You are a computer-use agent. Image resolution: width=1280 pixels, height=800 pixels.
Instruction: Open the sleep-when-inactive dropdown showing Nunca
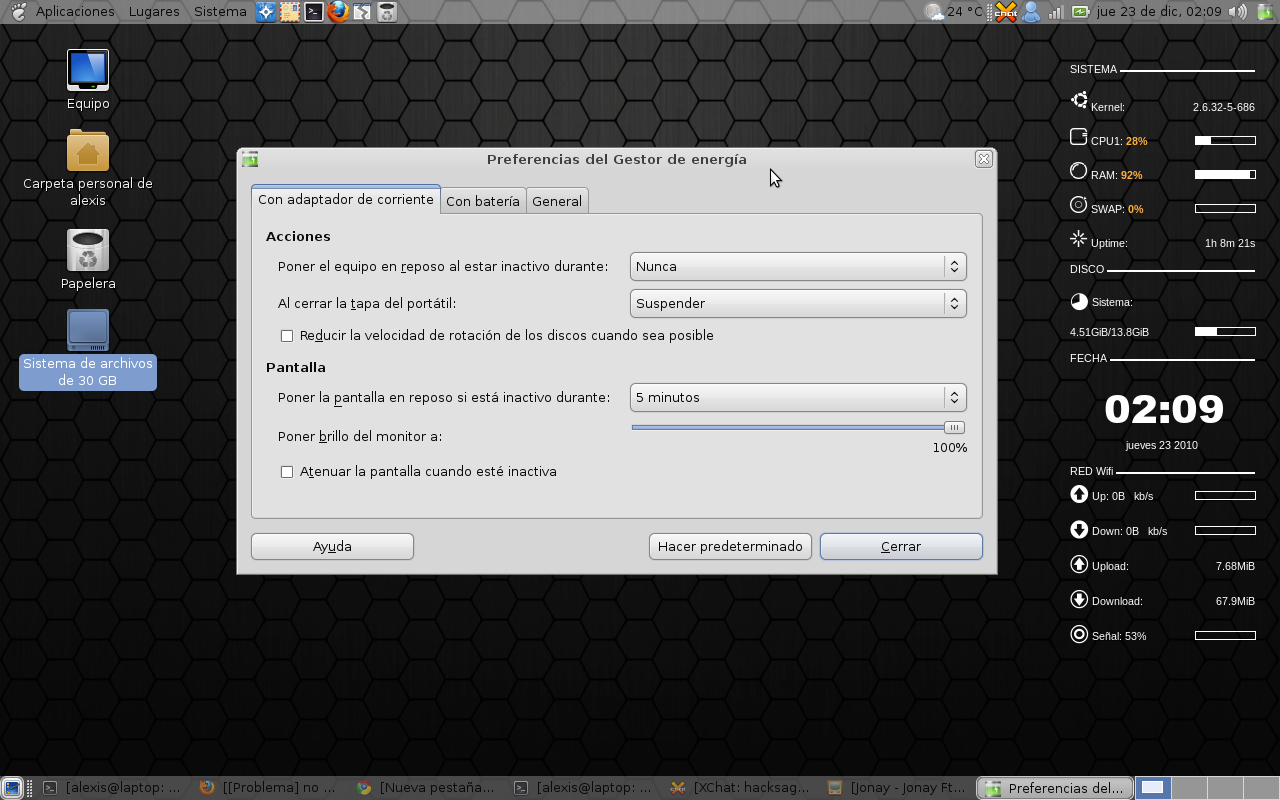click(x=798, y=266)
